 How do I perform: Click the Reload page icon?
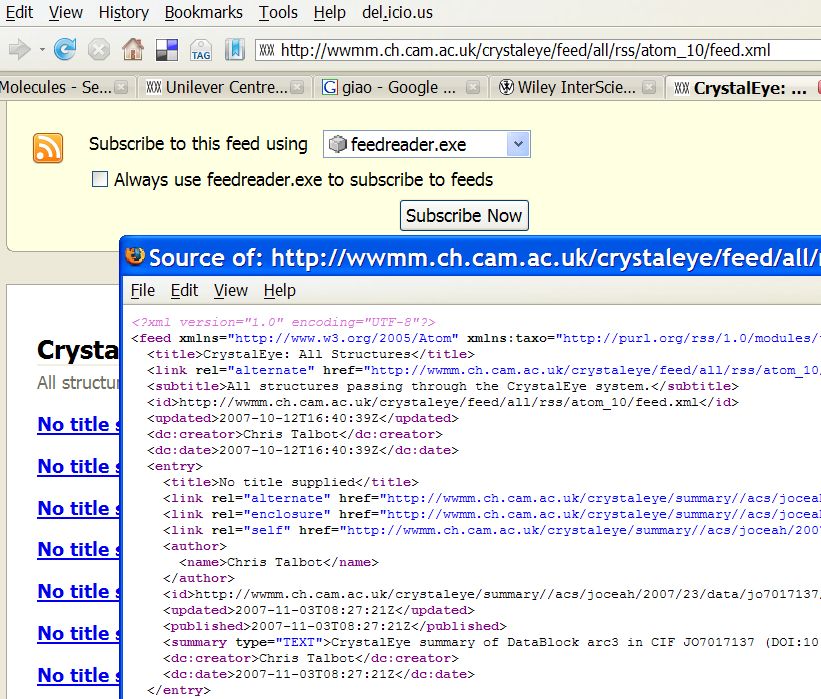click(66, 49)
